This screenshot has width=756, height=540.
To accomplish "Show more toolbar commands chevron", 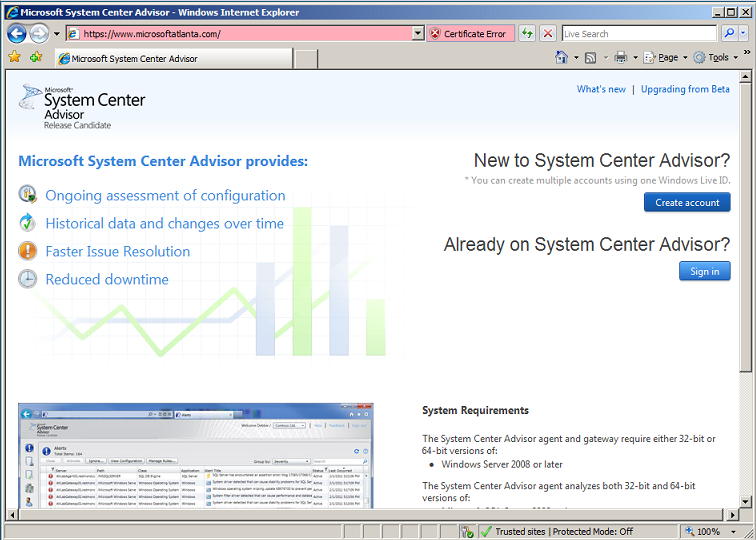I will (747, 52).
